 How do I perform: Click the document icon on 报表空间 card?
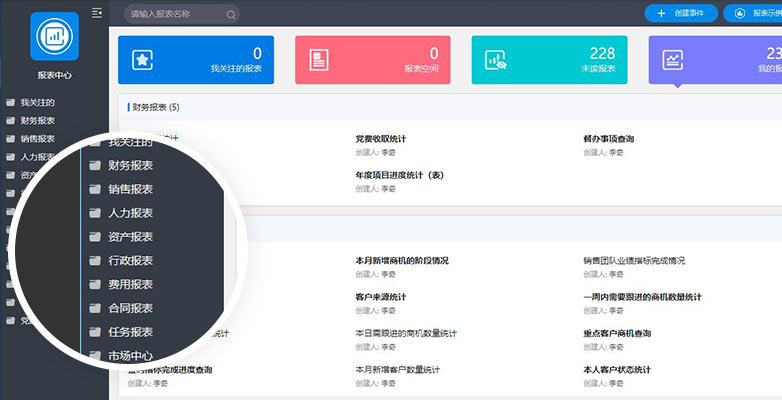point(319,60)
